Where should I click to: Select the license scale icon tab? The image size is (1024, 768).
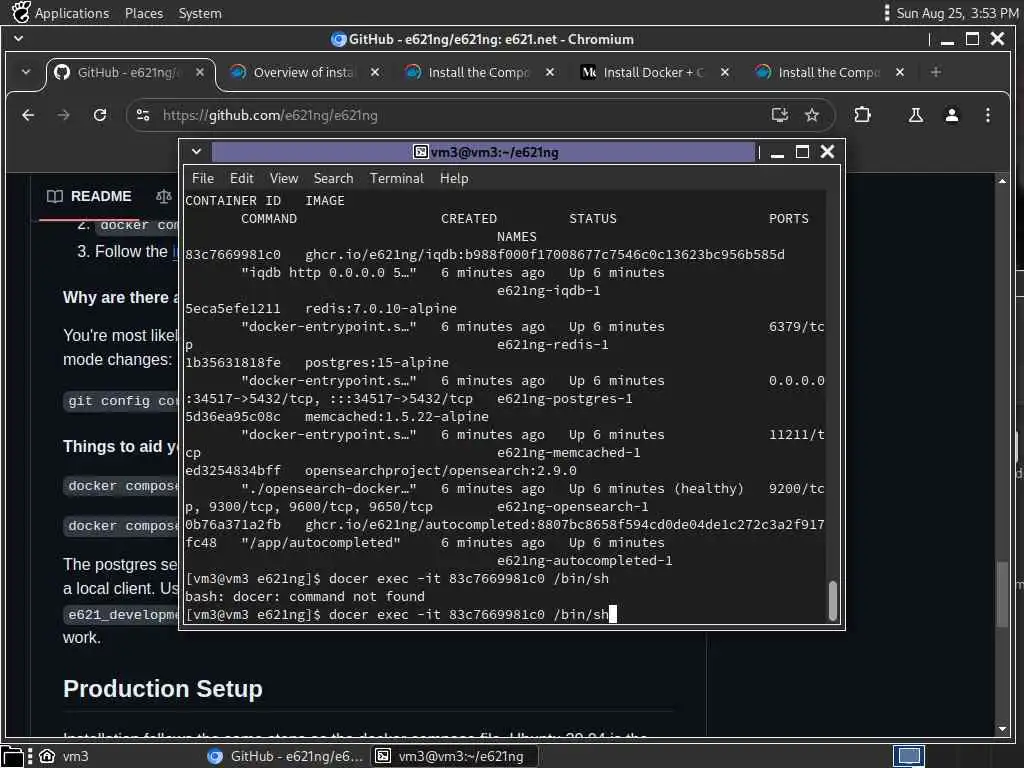click(x=164, y=196)
